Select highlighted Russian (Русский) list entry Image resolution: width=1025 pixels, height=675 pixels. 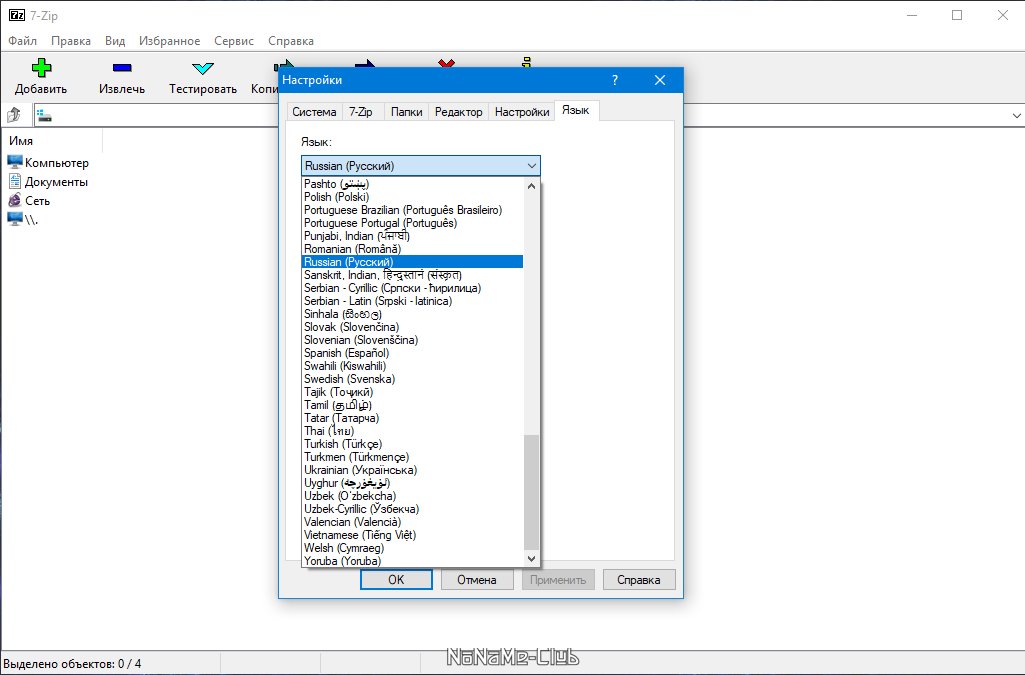(412, 262)
